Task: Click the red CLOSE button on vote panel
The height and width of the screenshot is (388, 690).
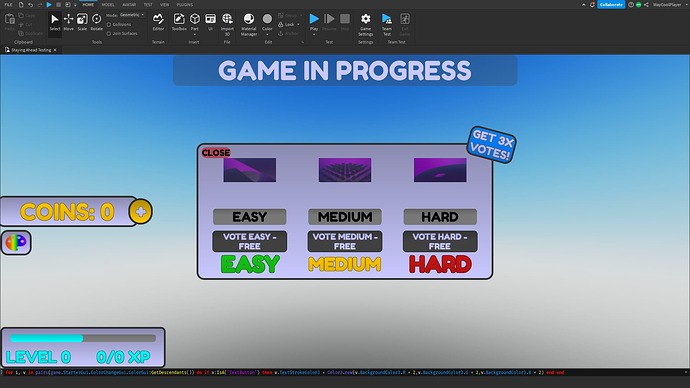Action: point(216,153)
